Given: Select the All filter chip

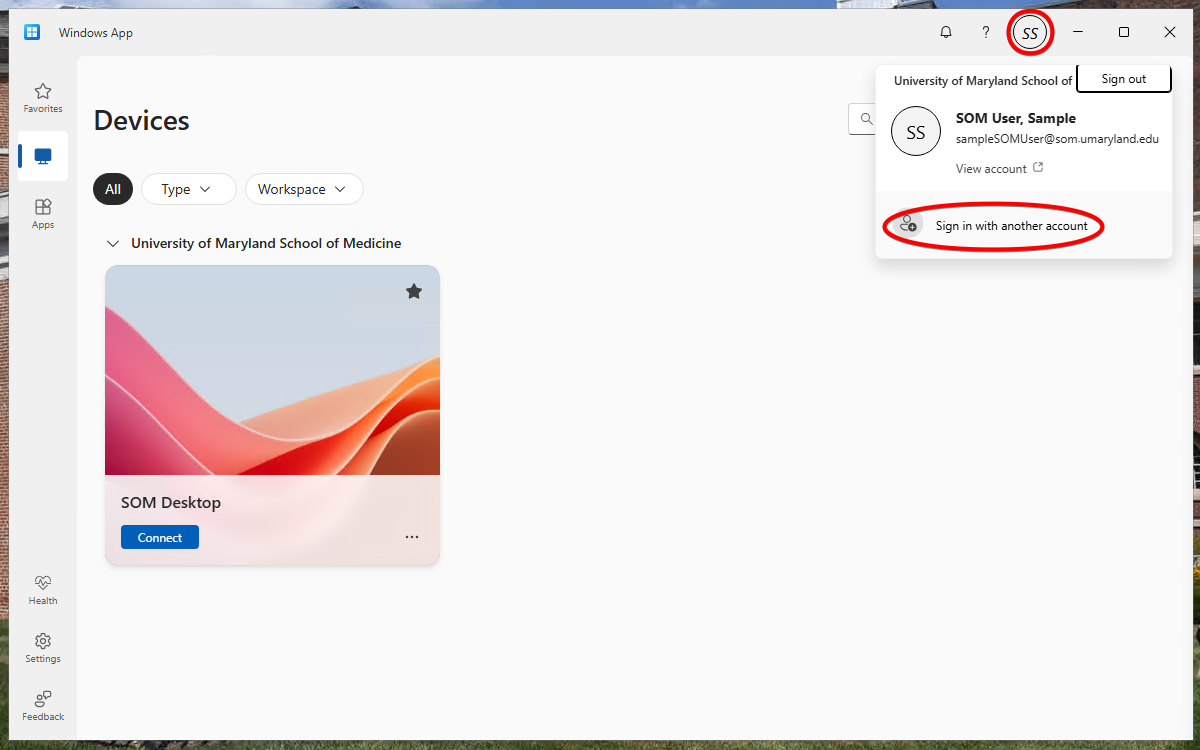Looking at the screenshot, I should click(113, 189).
